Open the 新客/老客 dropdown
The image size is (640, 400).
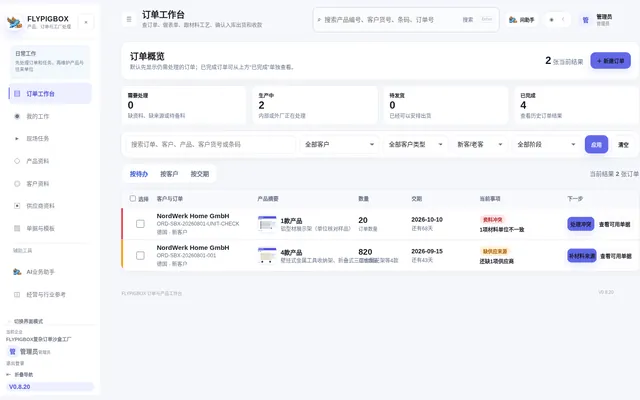click(480, 144)
